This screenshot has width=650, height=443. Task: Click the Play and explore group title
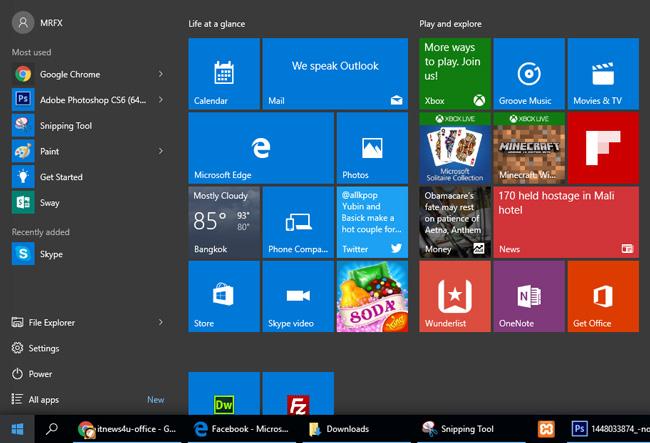point(450,24)
